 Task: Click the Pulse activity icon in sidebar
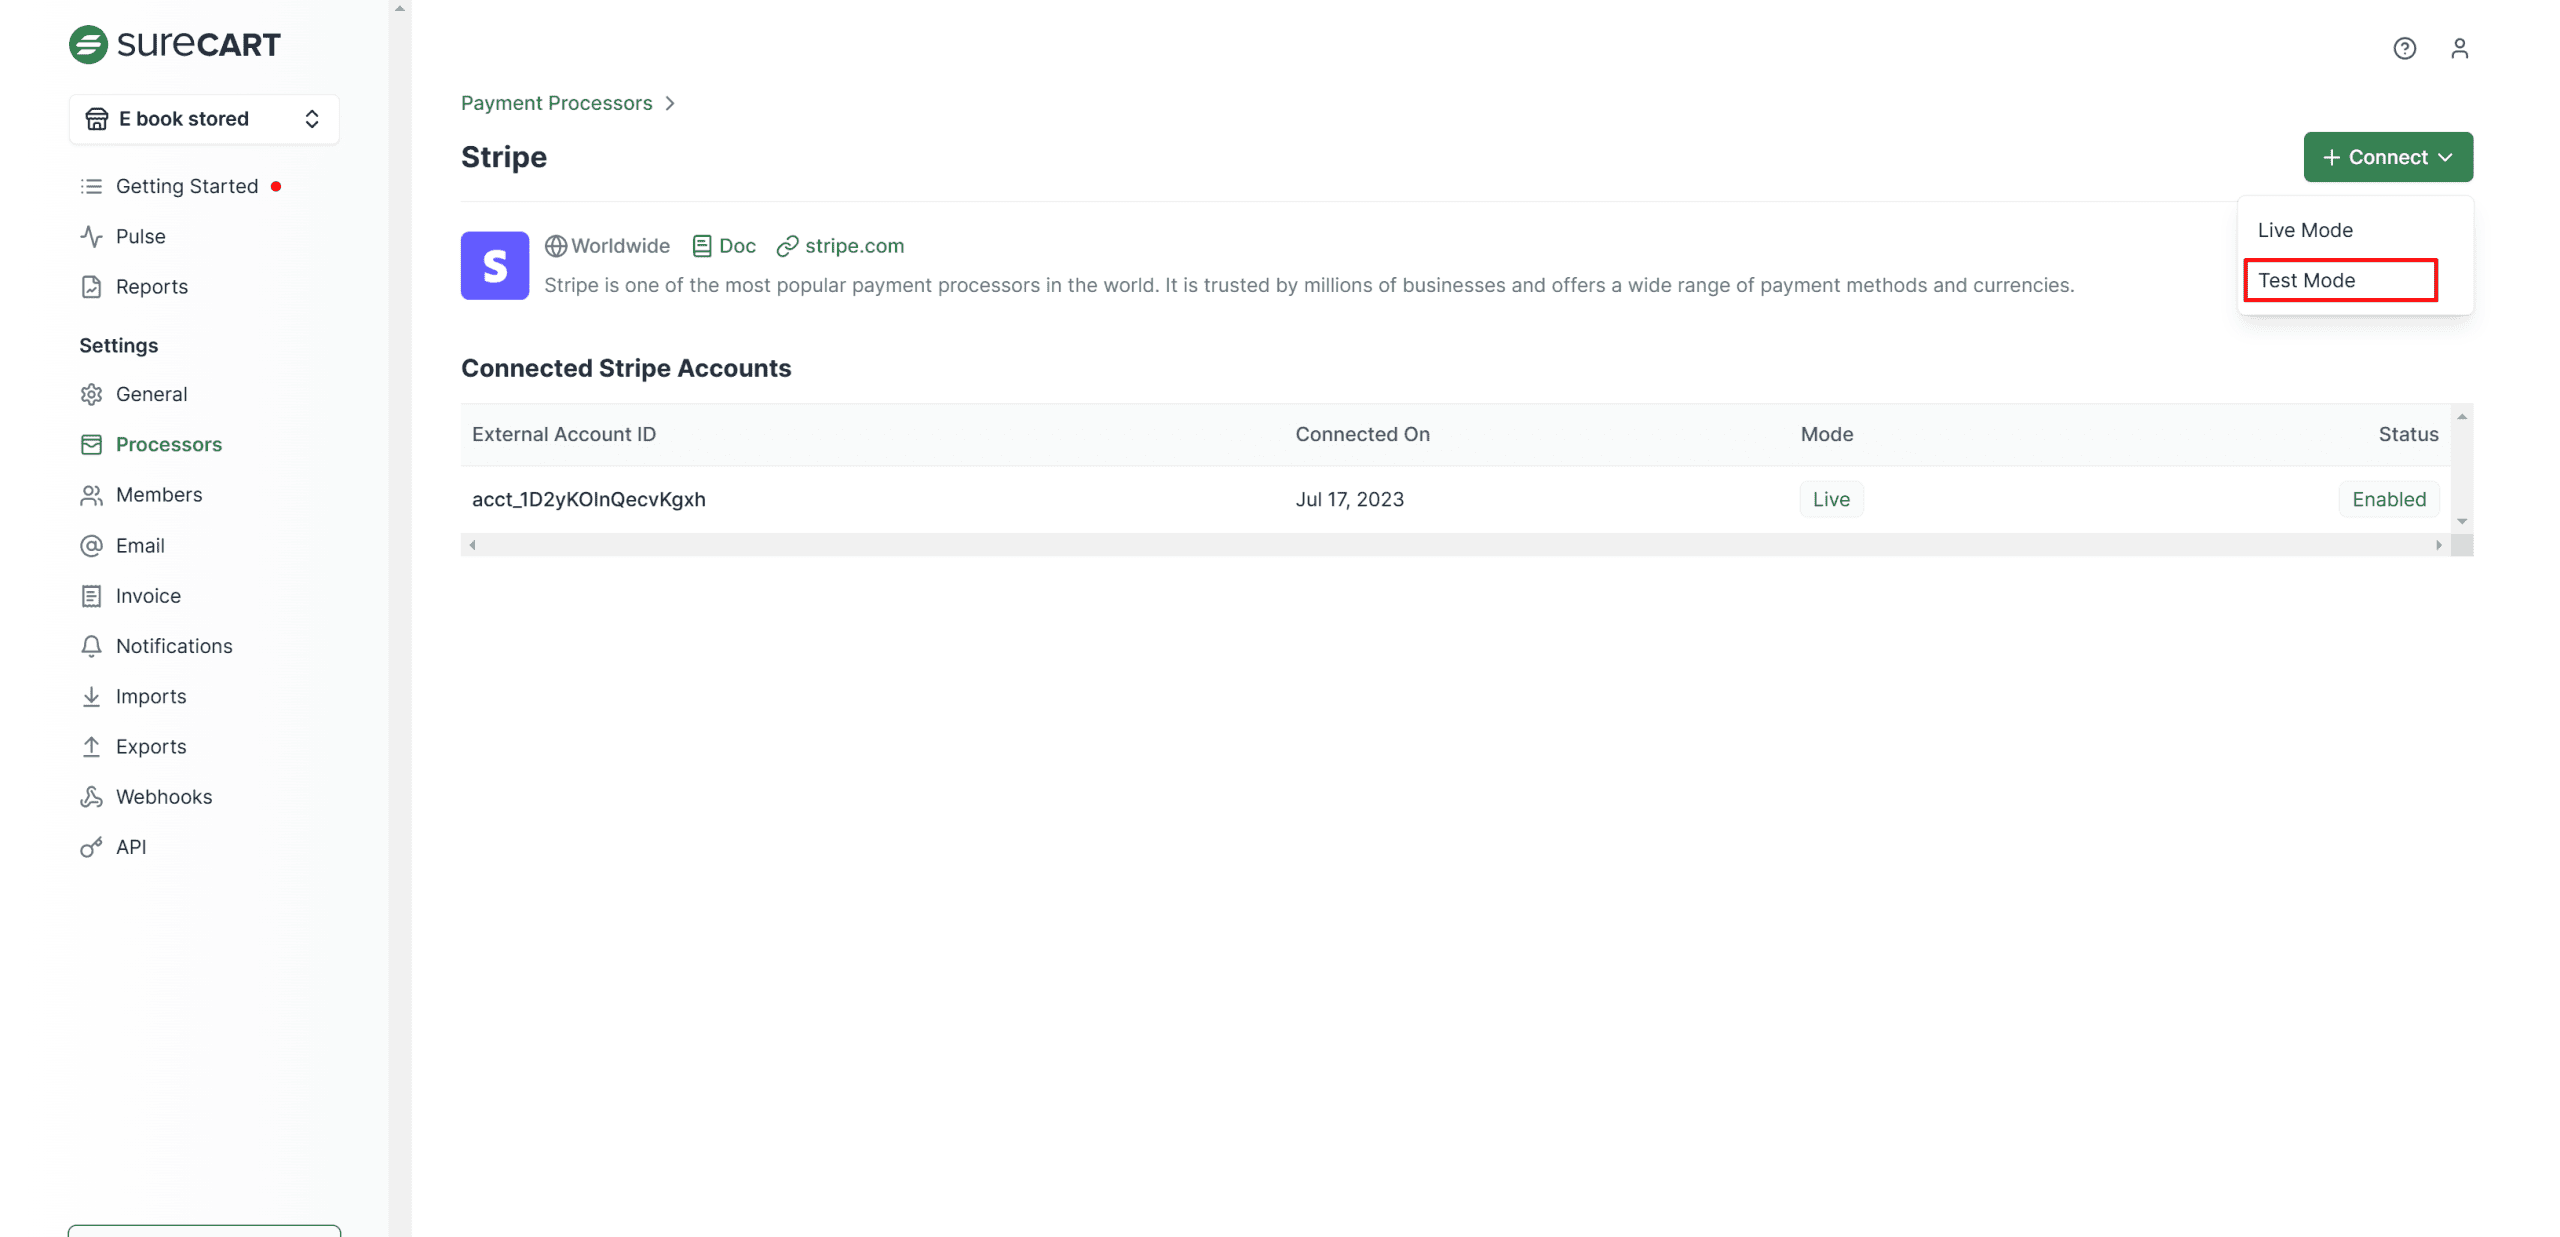(x=91, y=236)
